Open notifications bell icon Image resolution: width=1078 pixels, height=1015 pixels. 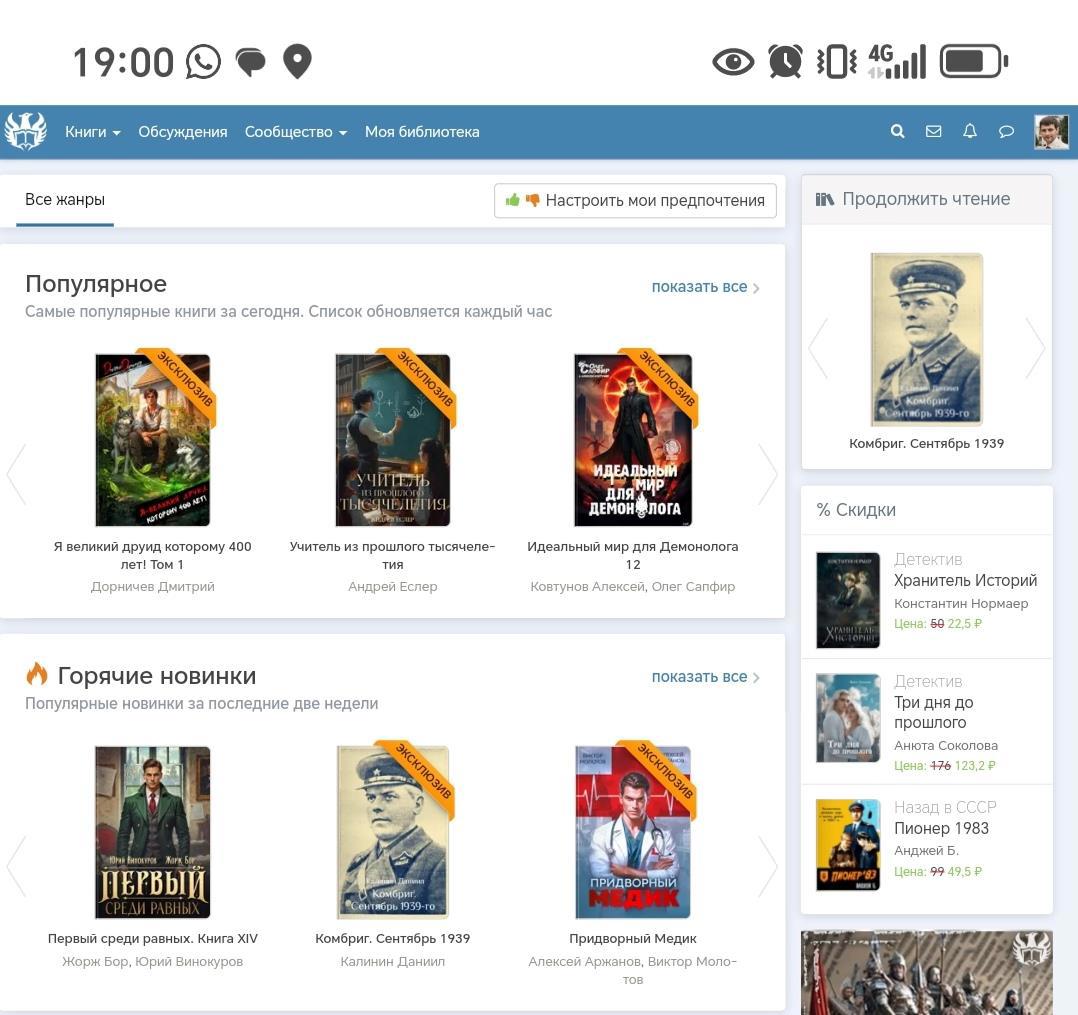click(969, 132)
